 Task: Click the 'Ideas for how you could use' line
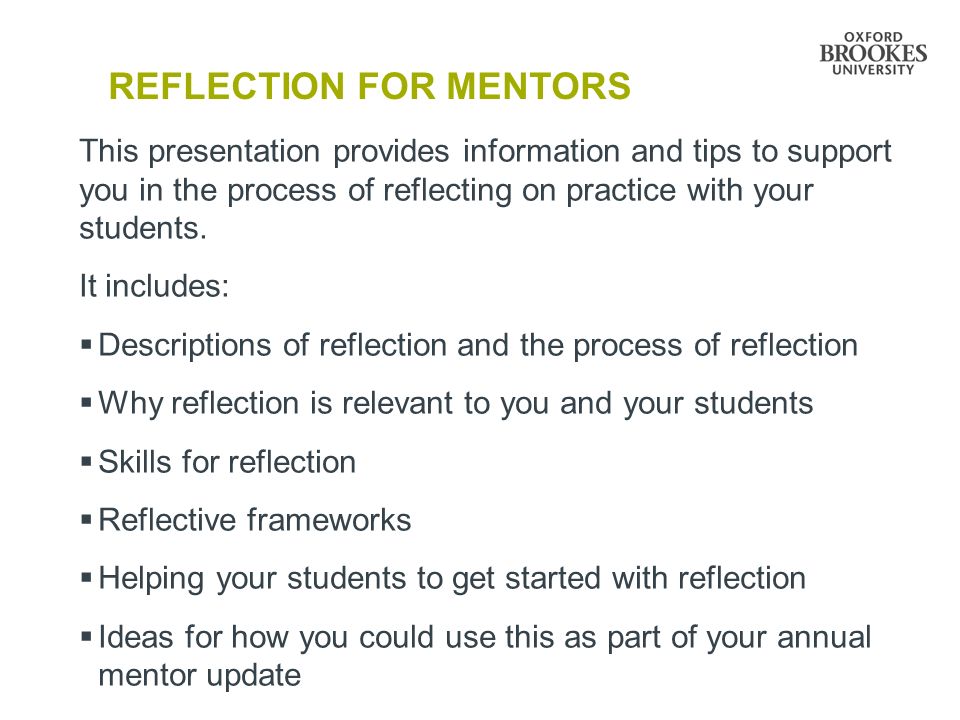tap(485, 637)
